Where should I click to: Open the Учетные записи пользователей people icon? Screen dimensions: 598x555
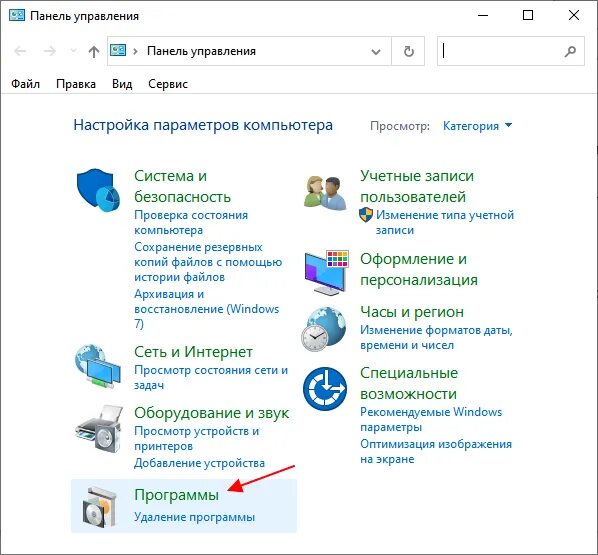pos(325,193)
